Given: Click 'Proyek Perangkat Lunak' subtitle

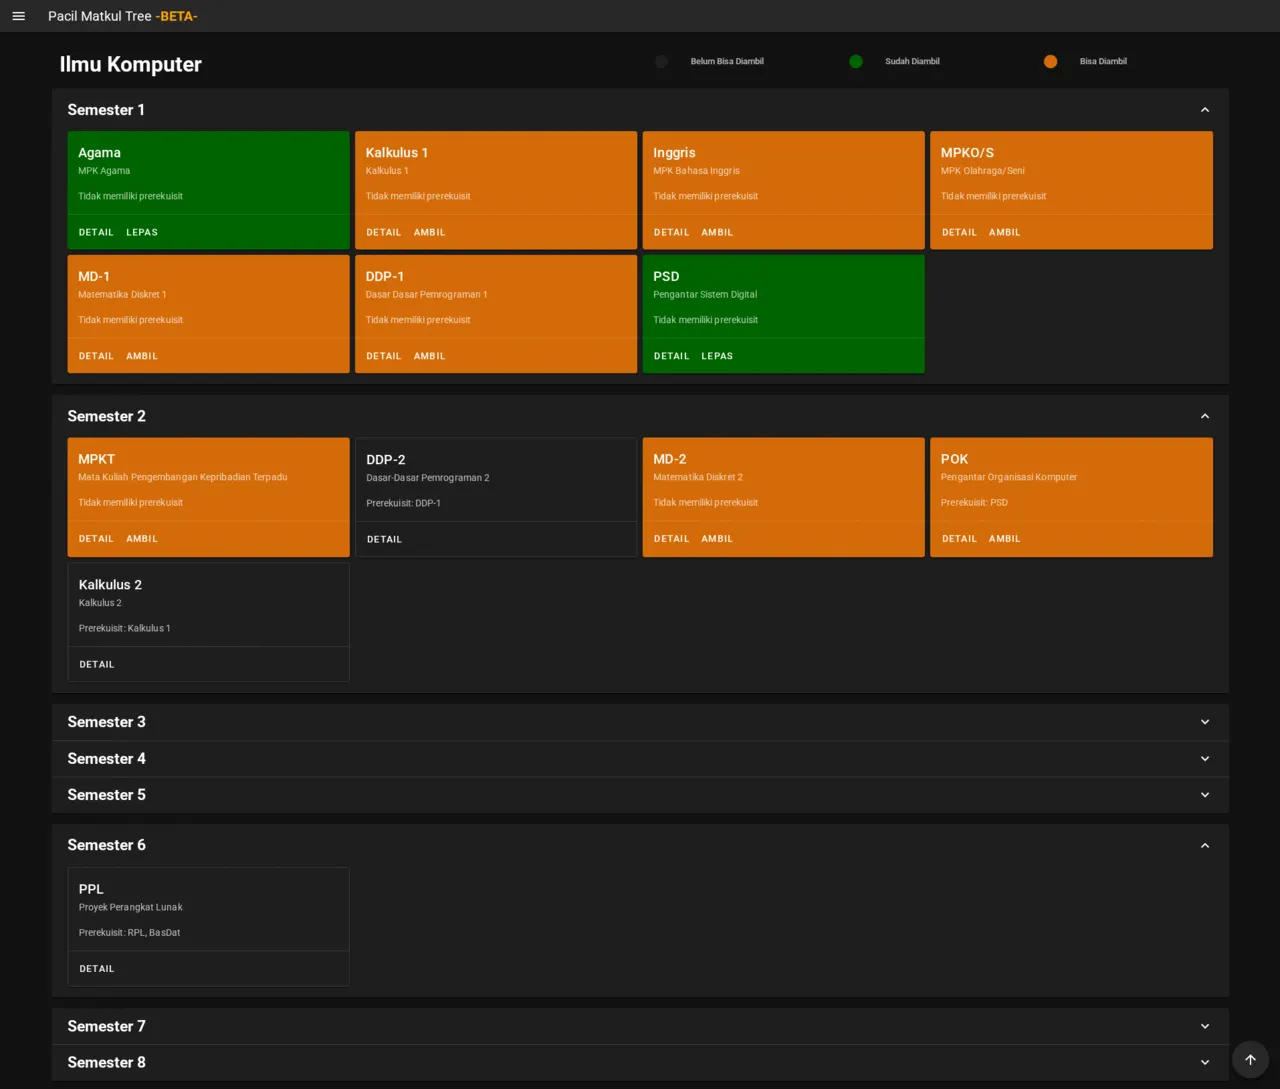Looking at the screenshot, I should [x=131, y=908].
